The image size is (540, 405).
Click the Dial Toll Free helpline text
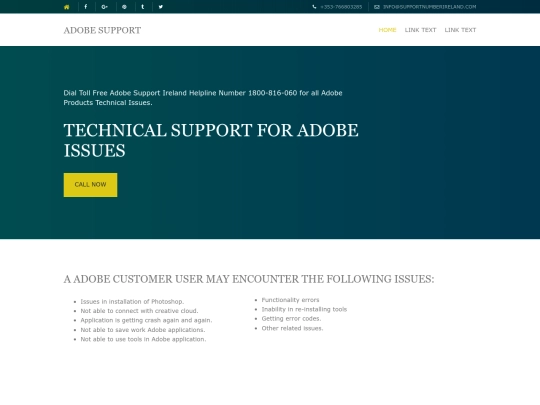(x=203, y=98)
